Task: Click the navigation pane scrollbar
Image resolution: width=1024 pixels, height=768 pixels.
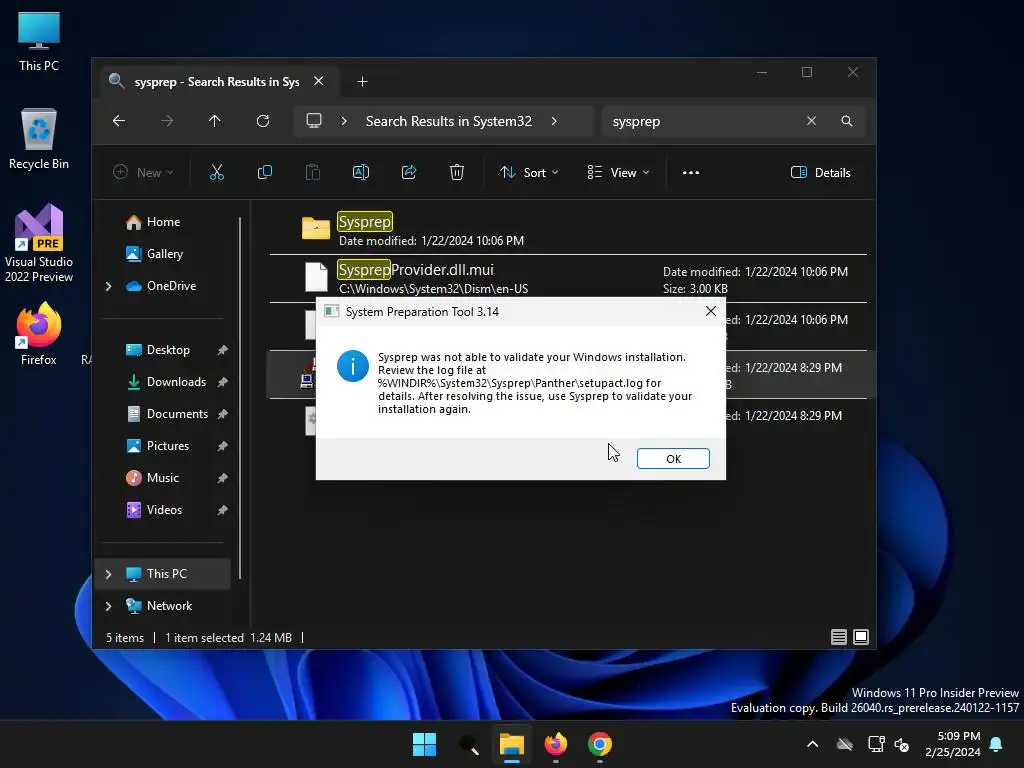Action: tap(240, 398)
